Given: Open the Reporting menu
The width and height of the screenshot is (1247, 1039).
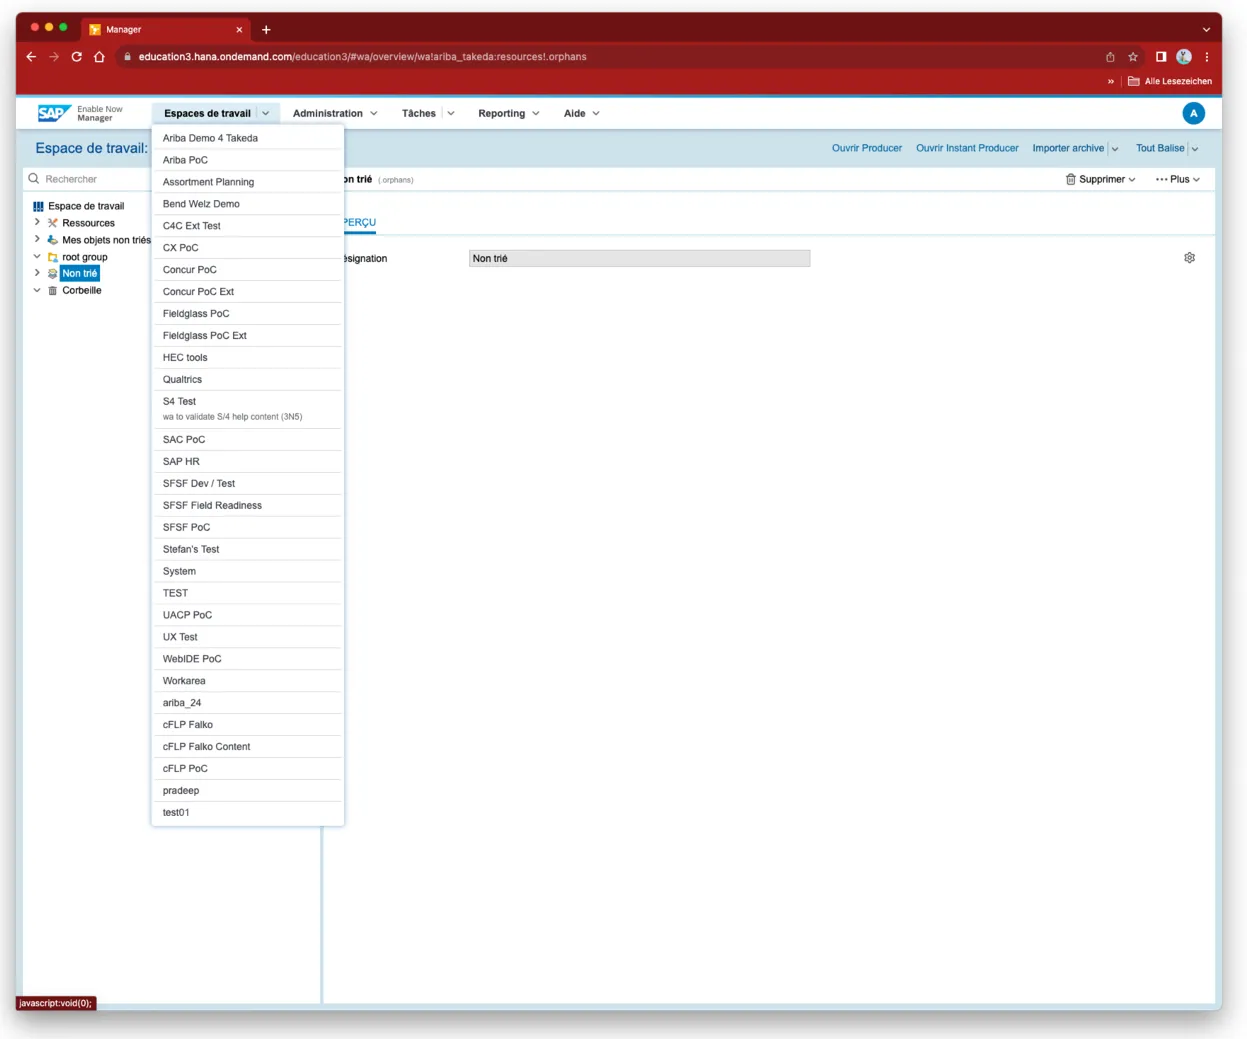Looking at the screenshot, I should click(508, 113).
